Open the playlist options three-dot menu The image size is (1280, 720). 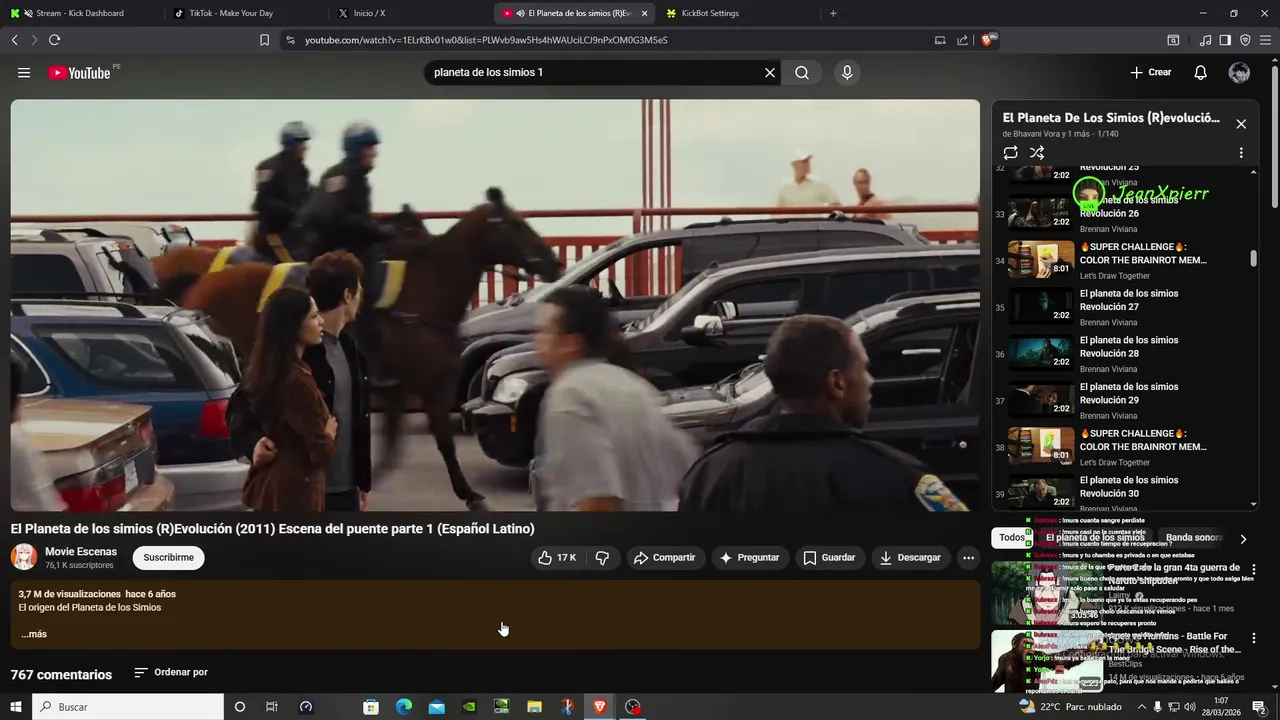click(x=1241, y=153)
